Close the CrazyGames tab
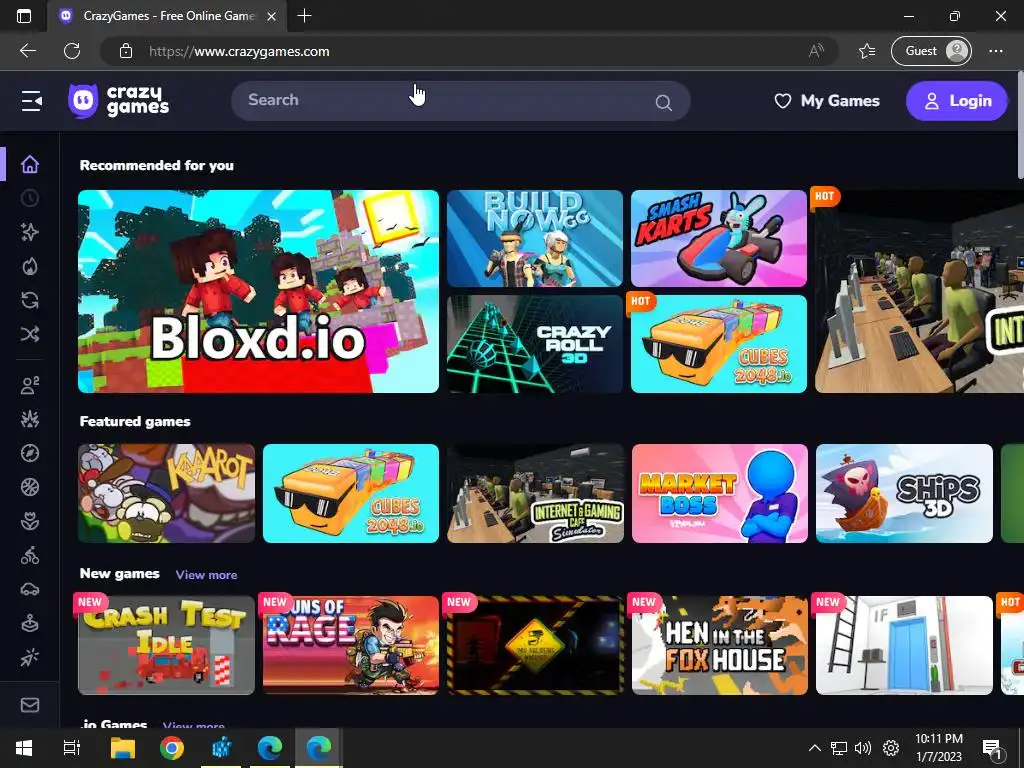 tap(272, 16)
